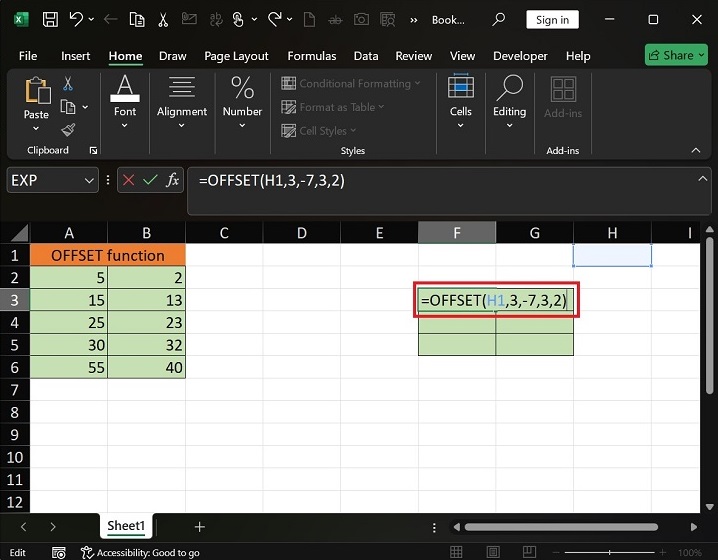Open the Copy options dropdown arrow in Clipboard group

coord(86,107)
